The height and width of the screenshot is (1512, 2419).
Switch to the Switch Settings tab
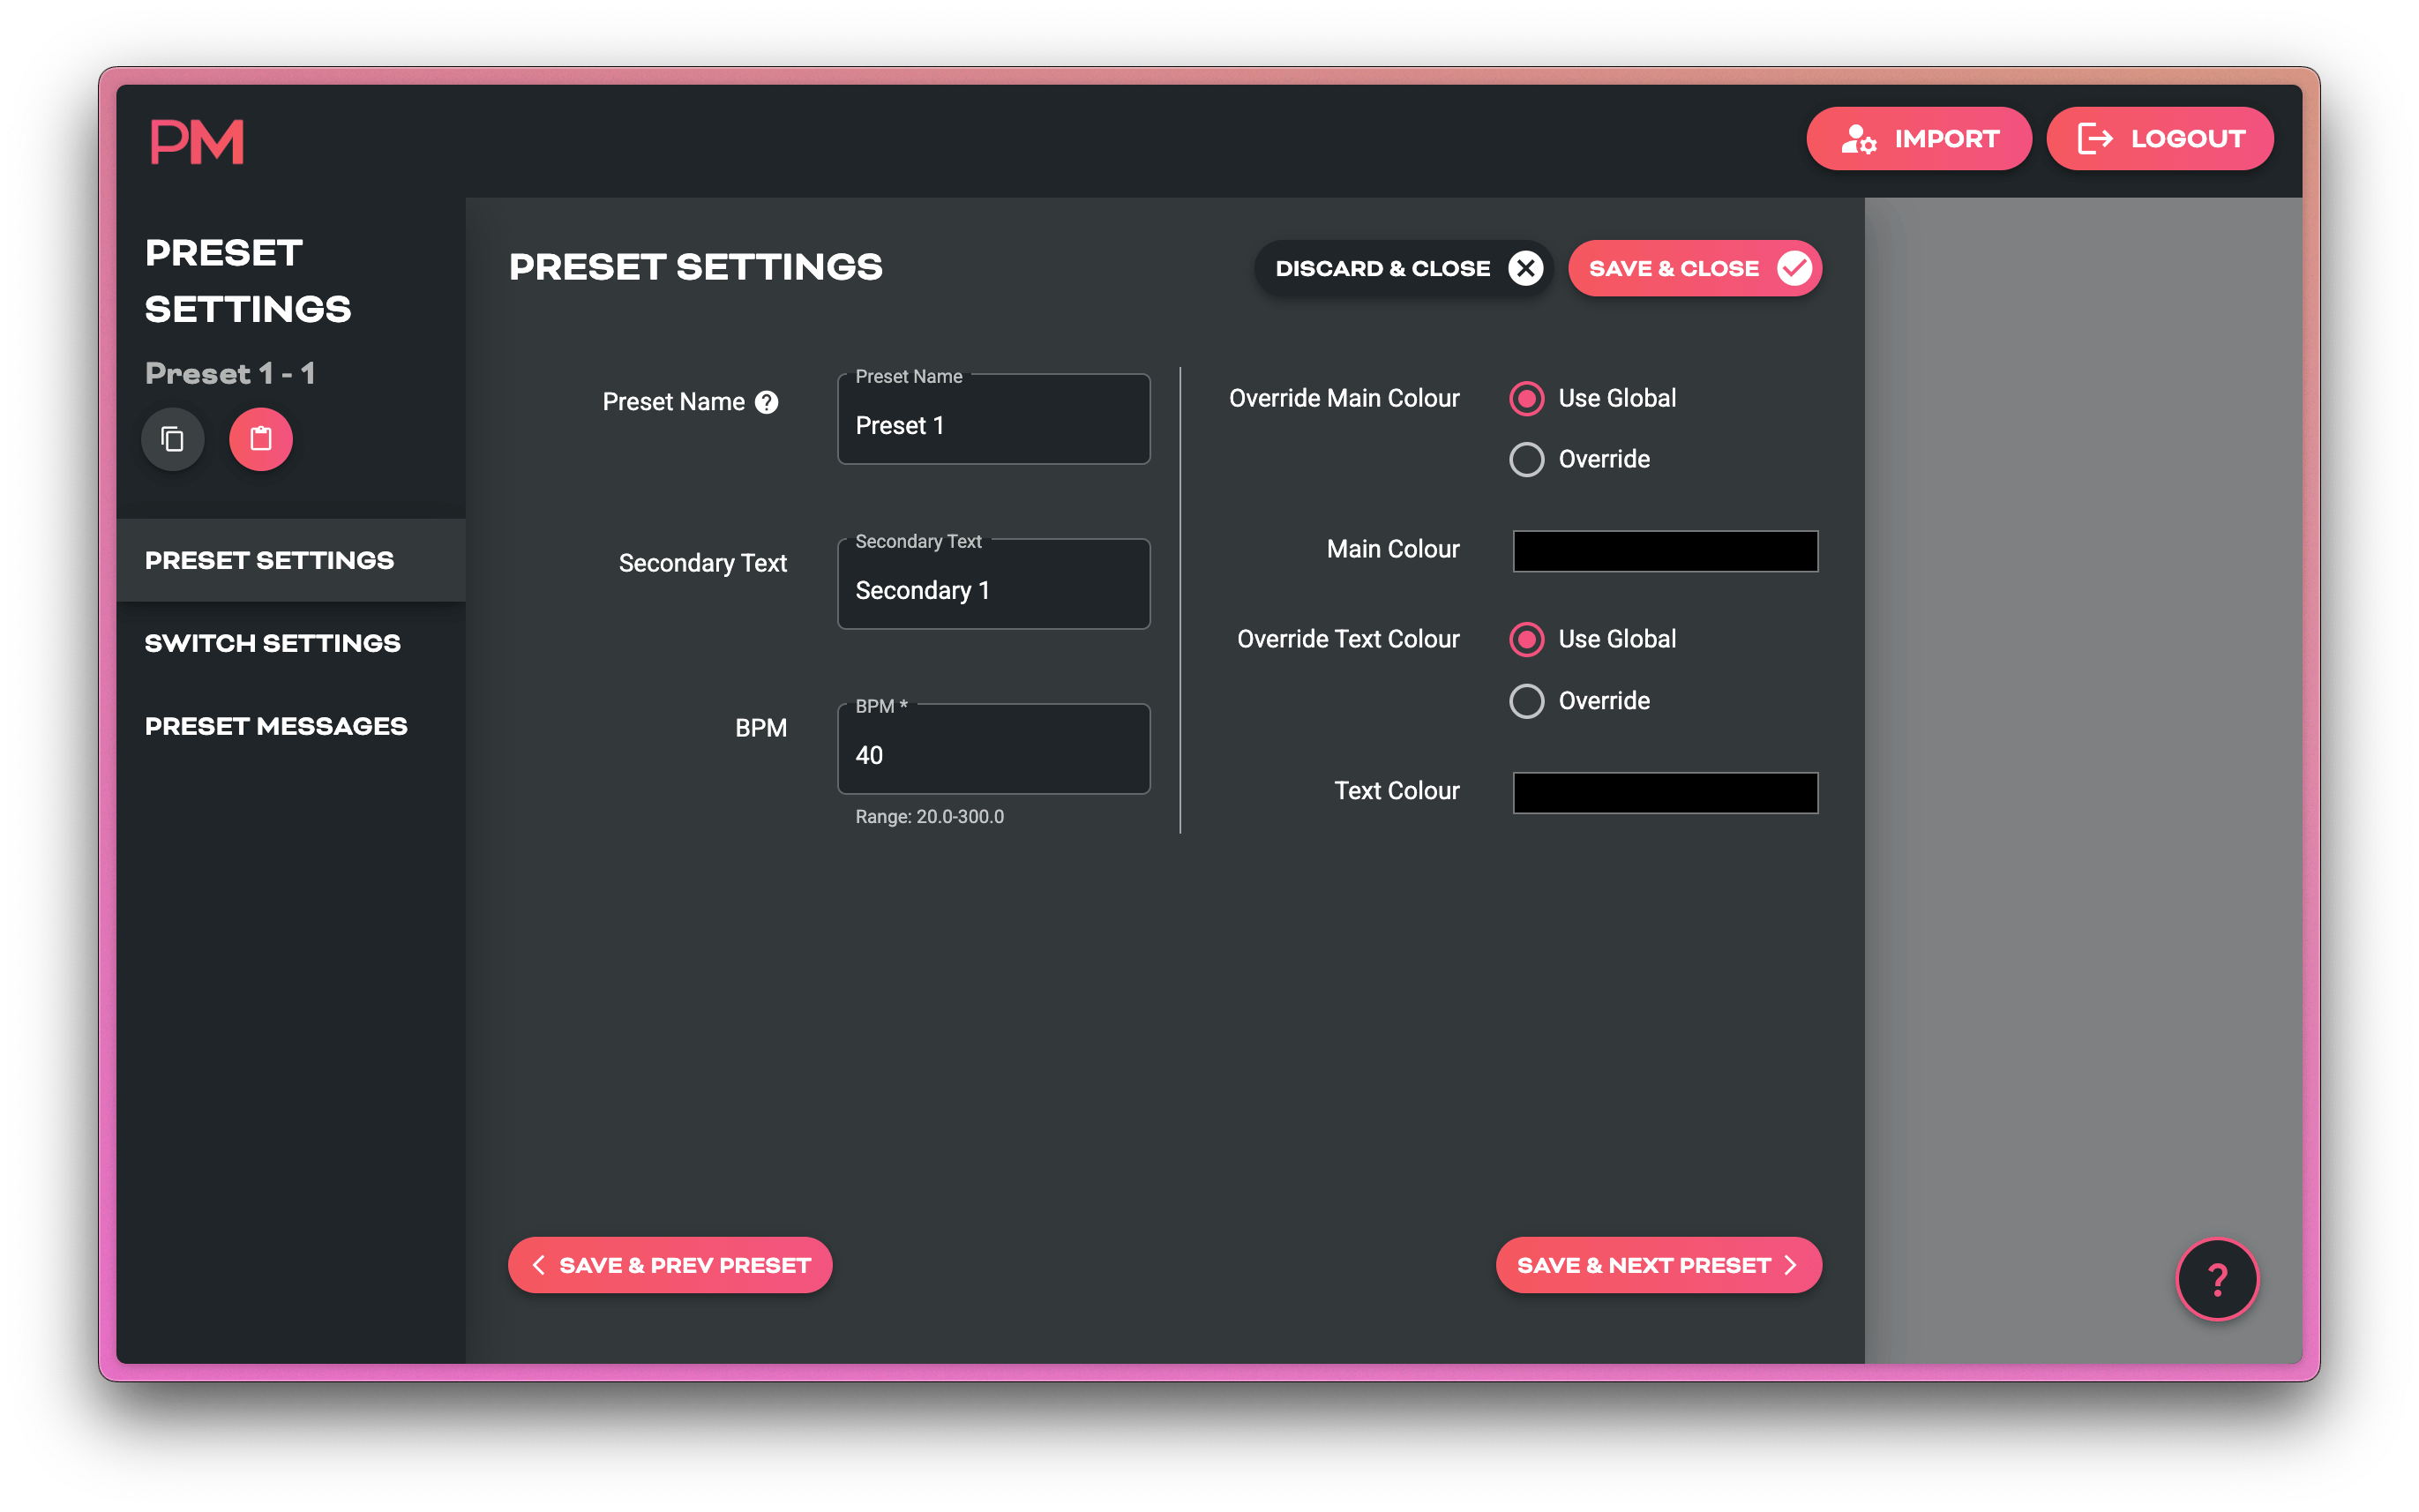273,643
